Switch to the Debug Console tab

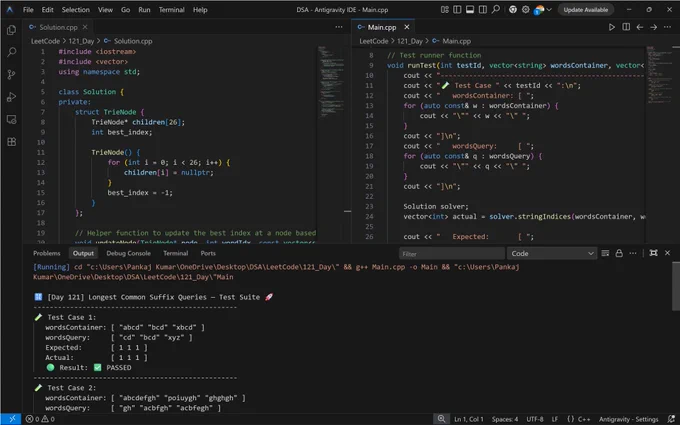pyautogui.click(x=128, y=253)
